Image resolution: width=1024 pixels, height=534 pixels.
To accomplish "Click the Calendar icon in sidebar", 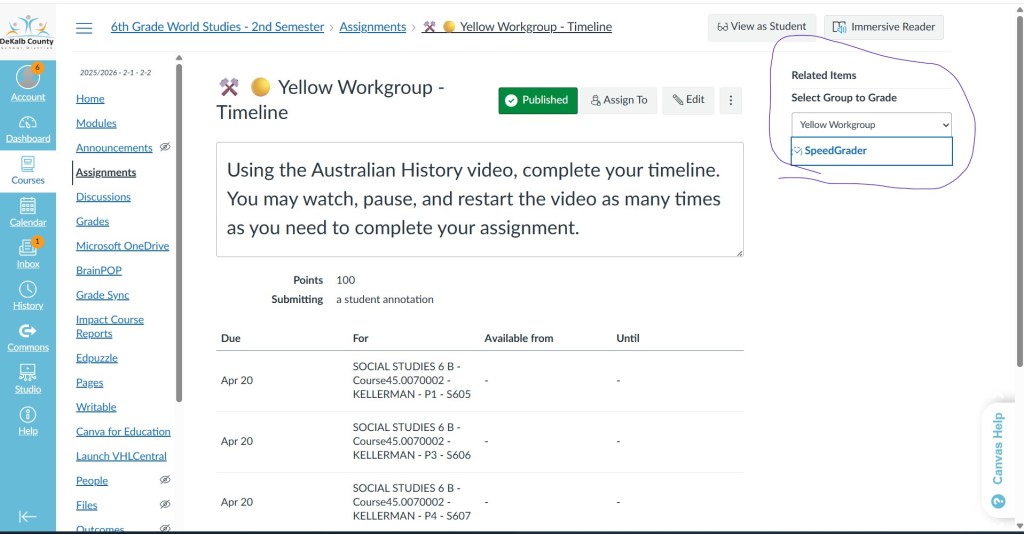I will point(28,206).
